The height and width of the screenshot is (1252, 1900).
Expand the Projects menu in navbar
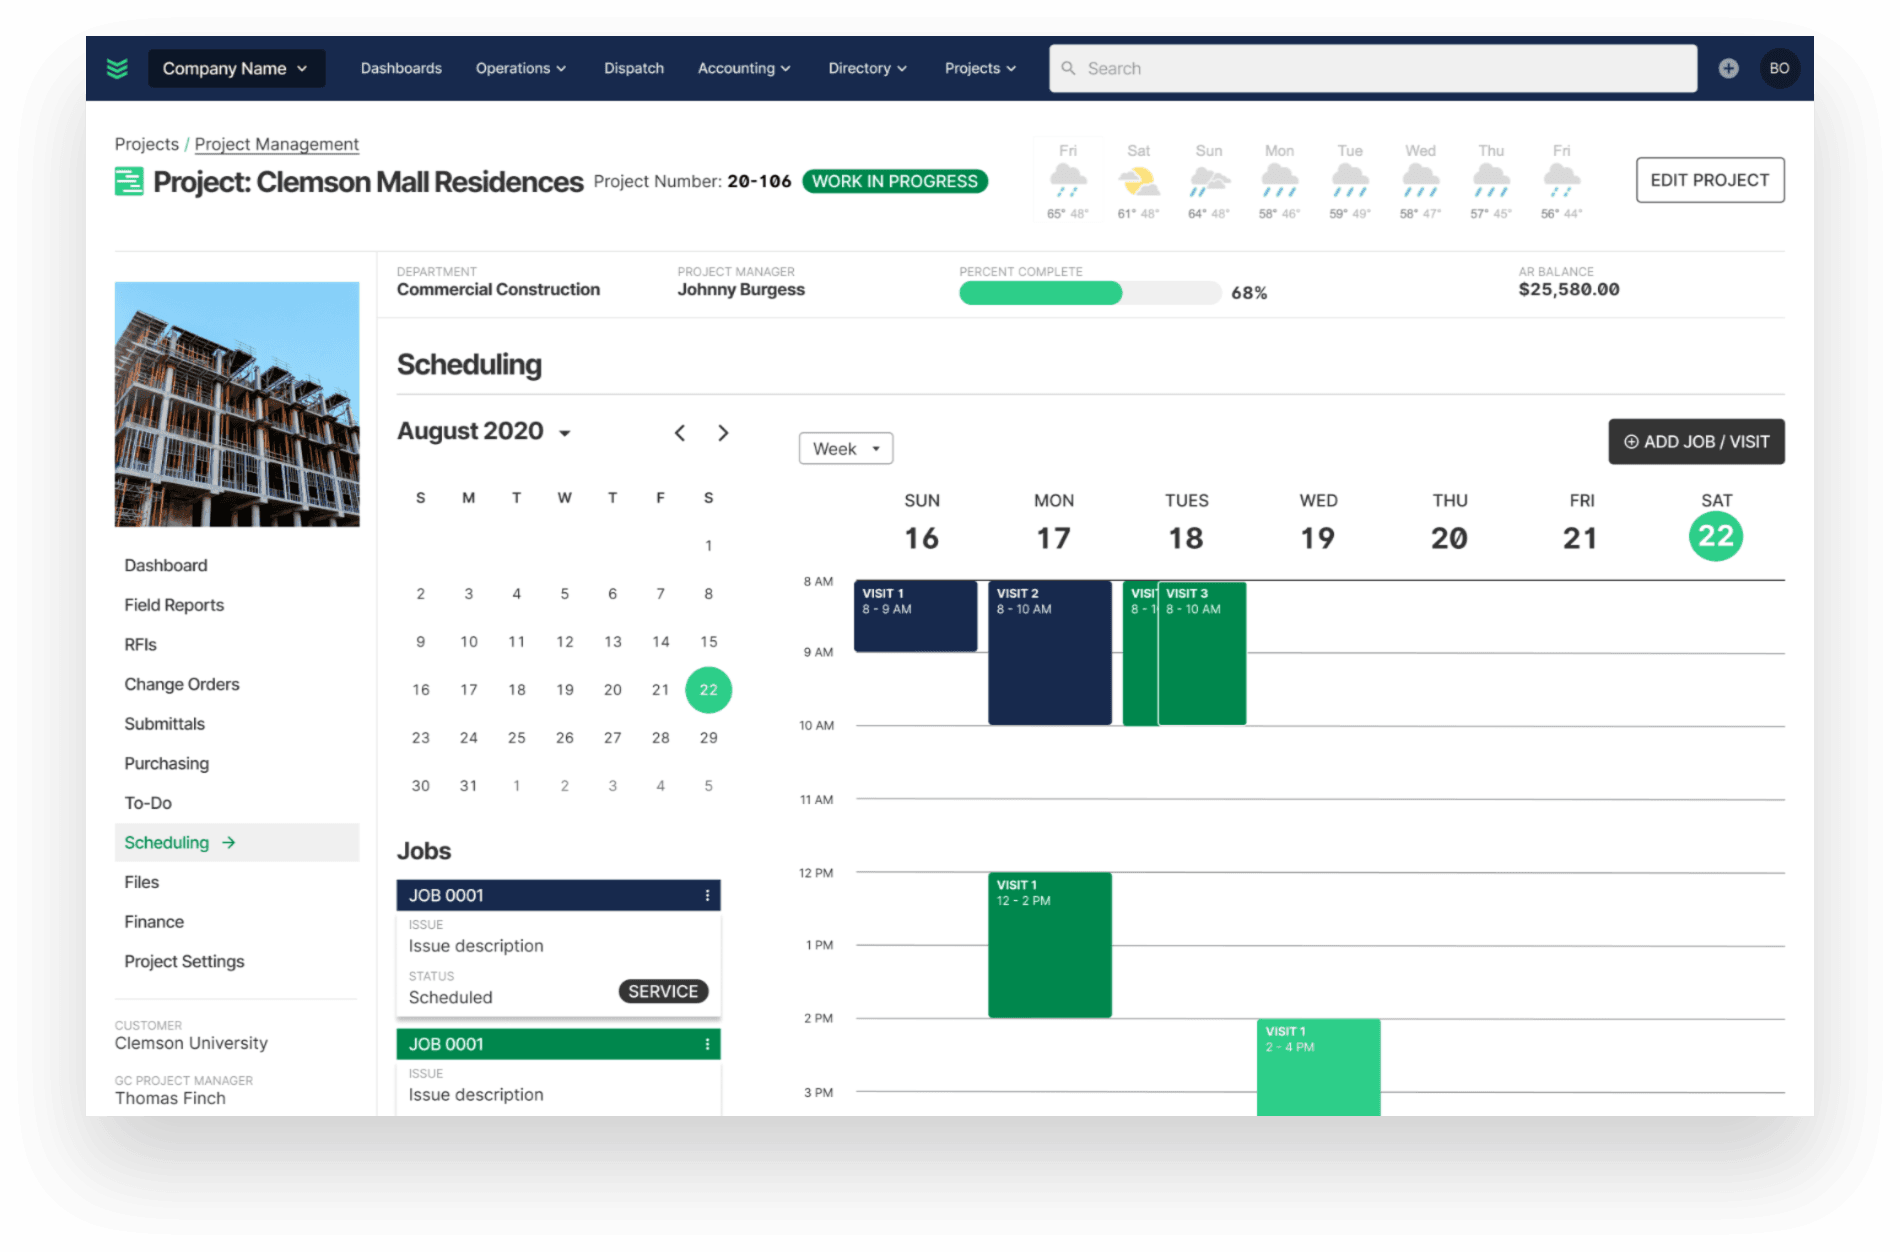(x=980, y=68)
